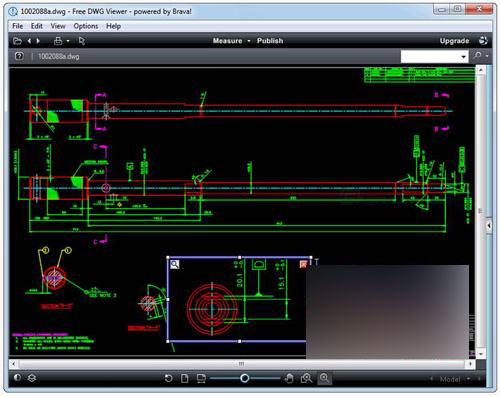The image size is (500, 396).
Task: Open the Edit menu
Action: click(37, 26)
